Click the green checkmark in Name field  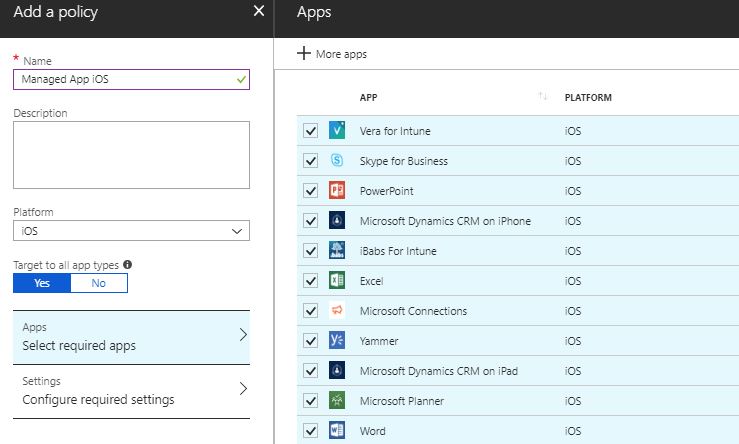241,79
